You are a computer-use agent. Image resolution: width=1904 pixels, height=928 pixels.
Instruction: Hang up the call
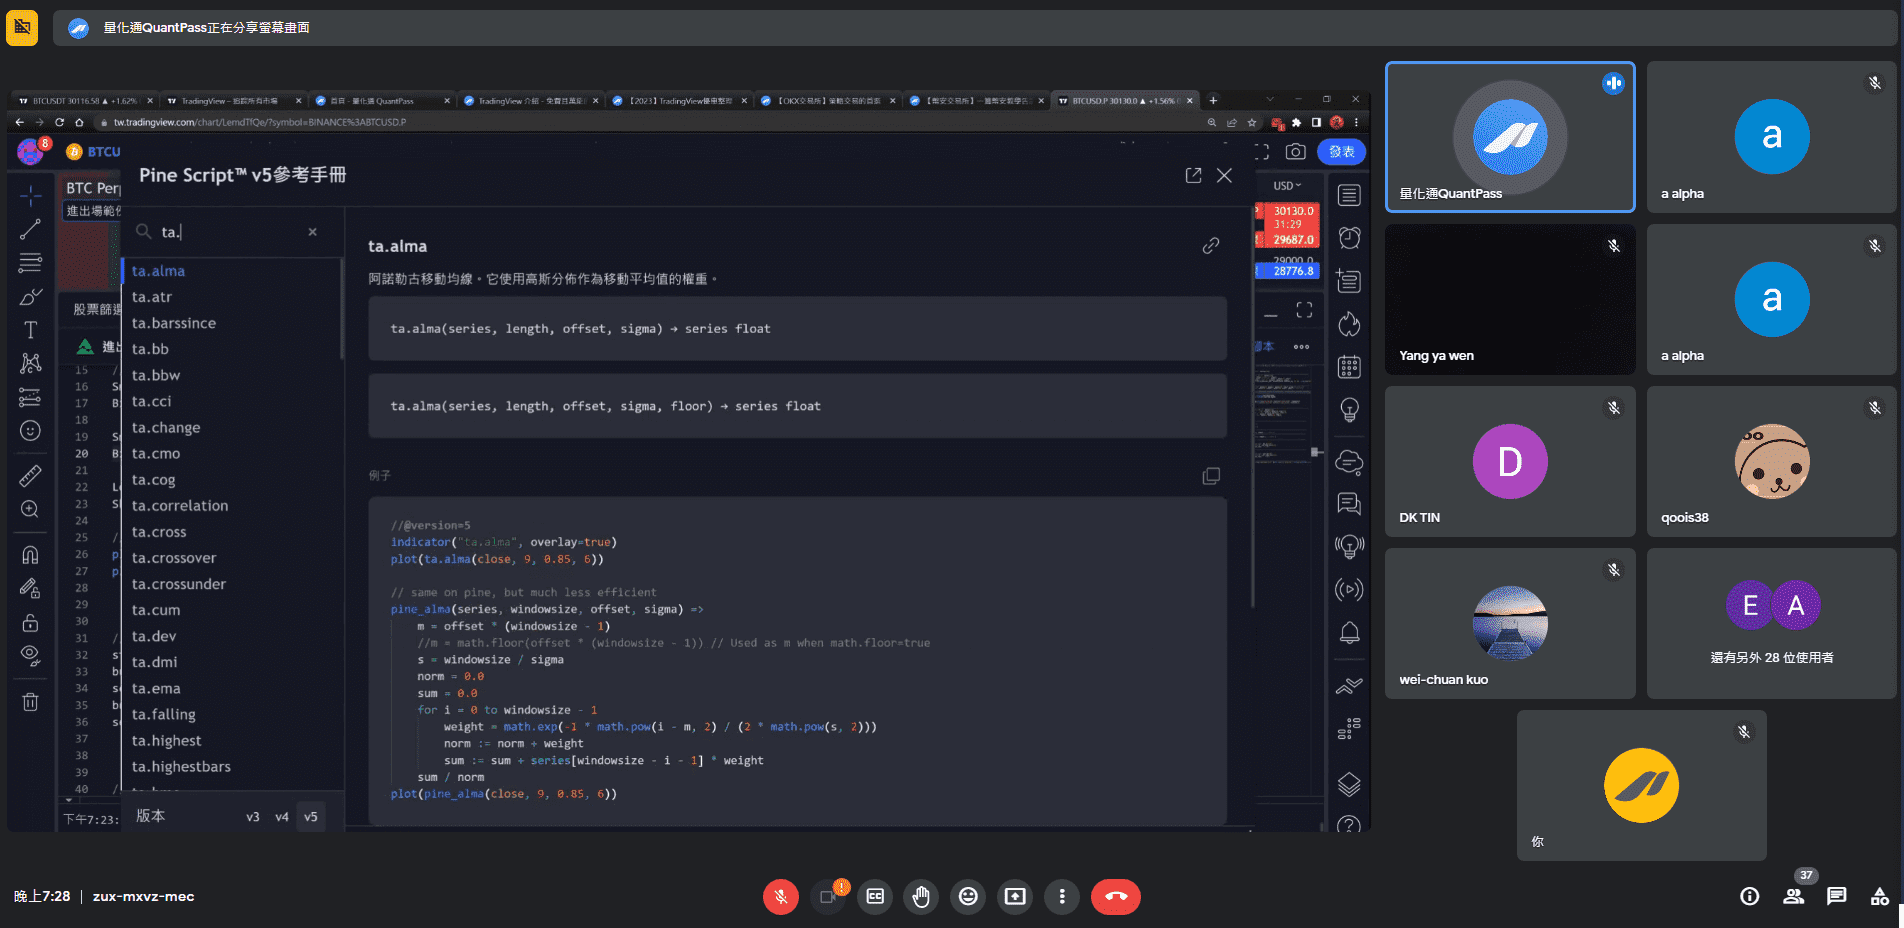click(x=1116, y=896)
